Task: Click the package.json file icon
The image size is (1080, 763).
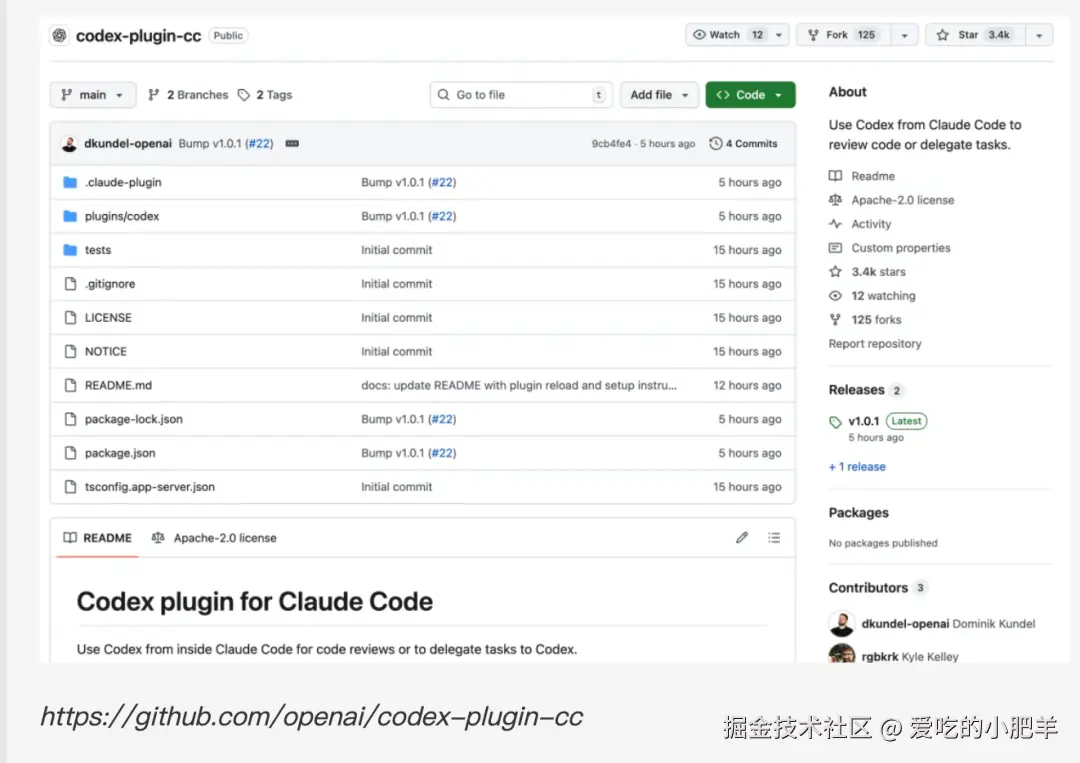Action: click(x=70, y=452)
